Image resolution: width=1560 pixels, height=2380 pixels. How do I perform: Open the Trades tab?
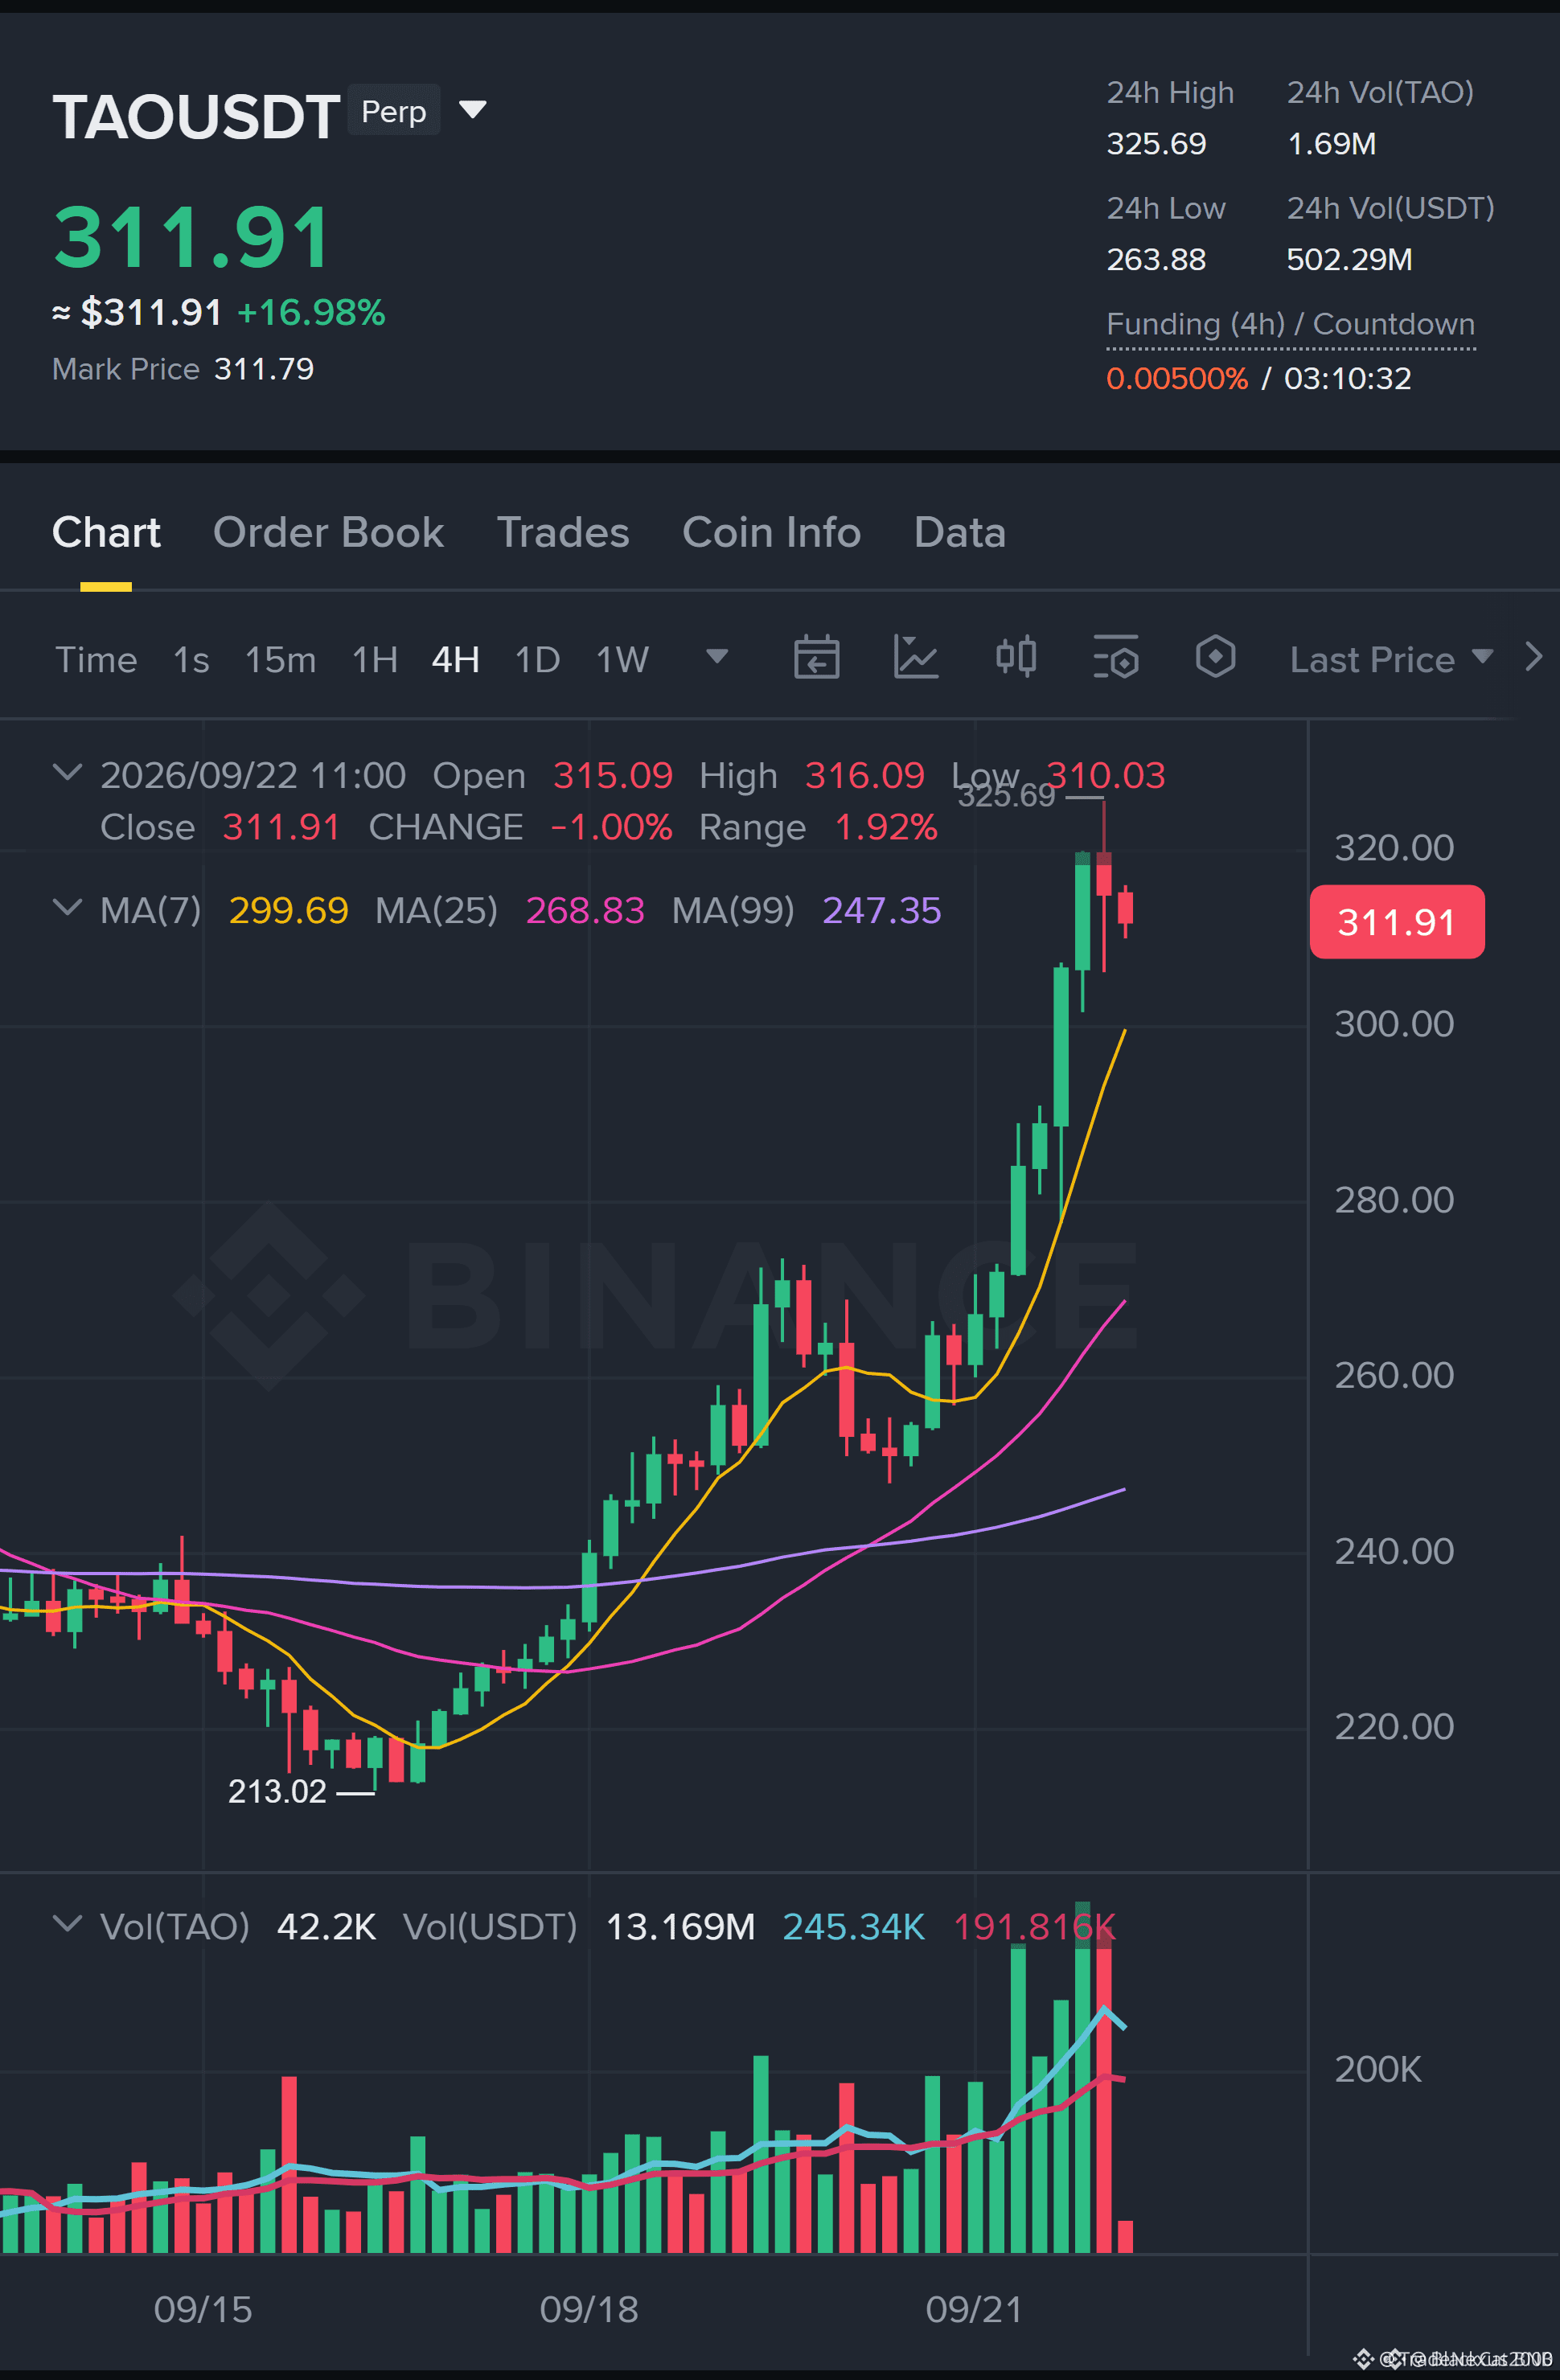563,532
